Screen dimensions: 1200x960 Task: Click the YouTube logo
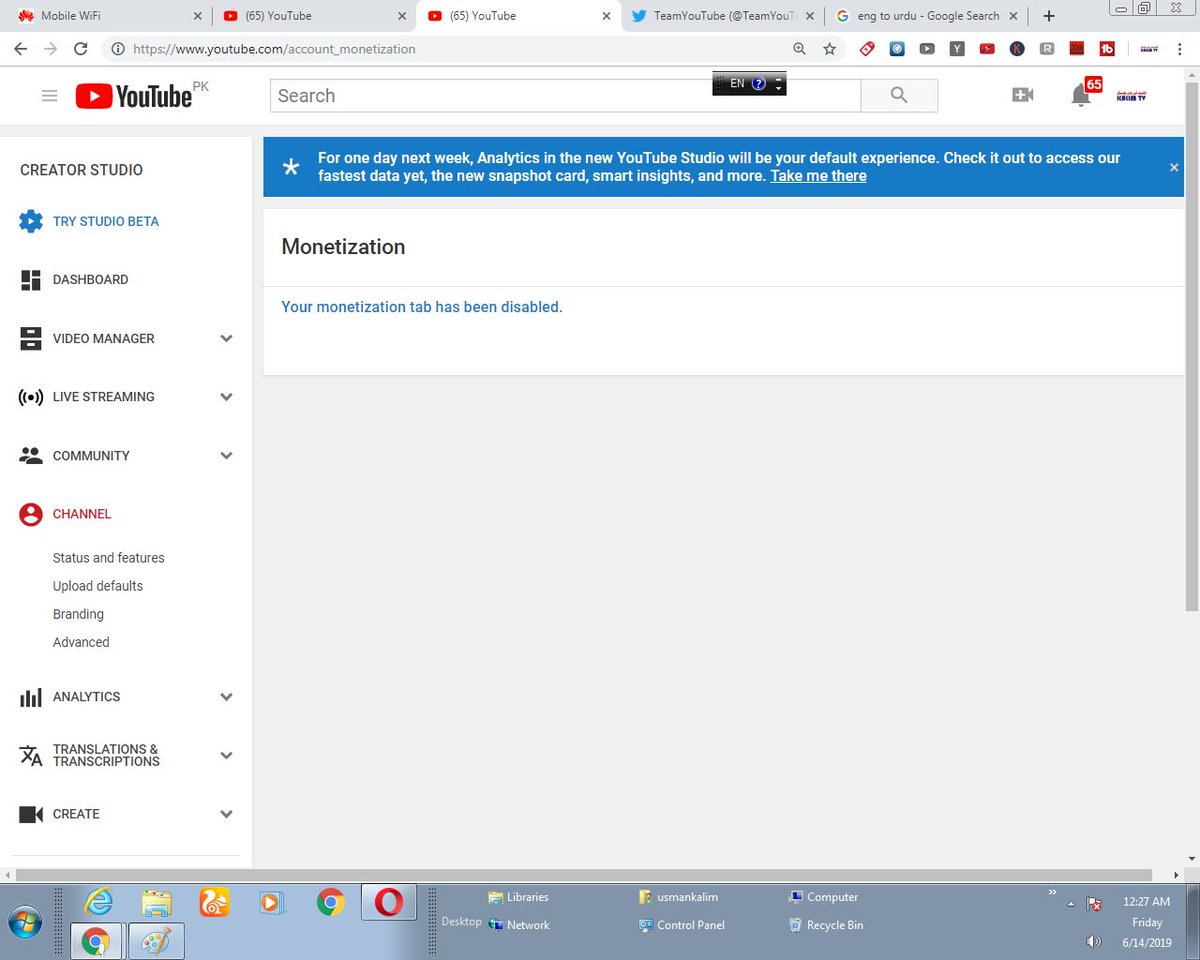click(134, 96)
